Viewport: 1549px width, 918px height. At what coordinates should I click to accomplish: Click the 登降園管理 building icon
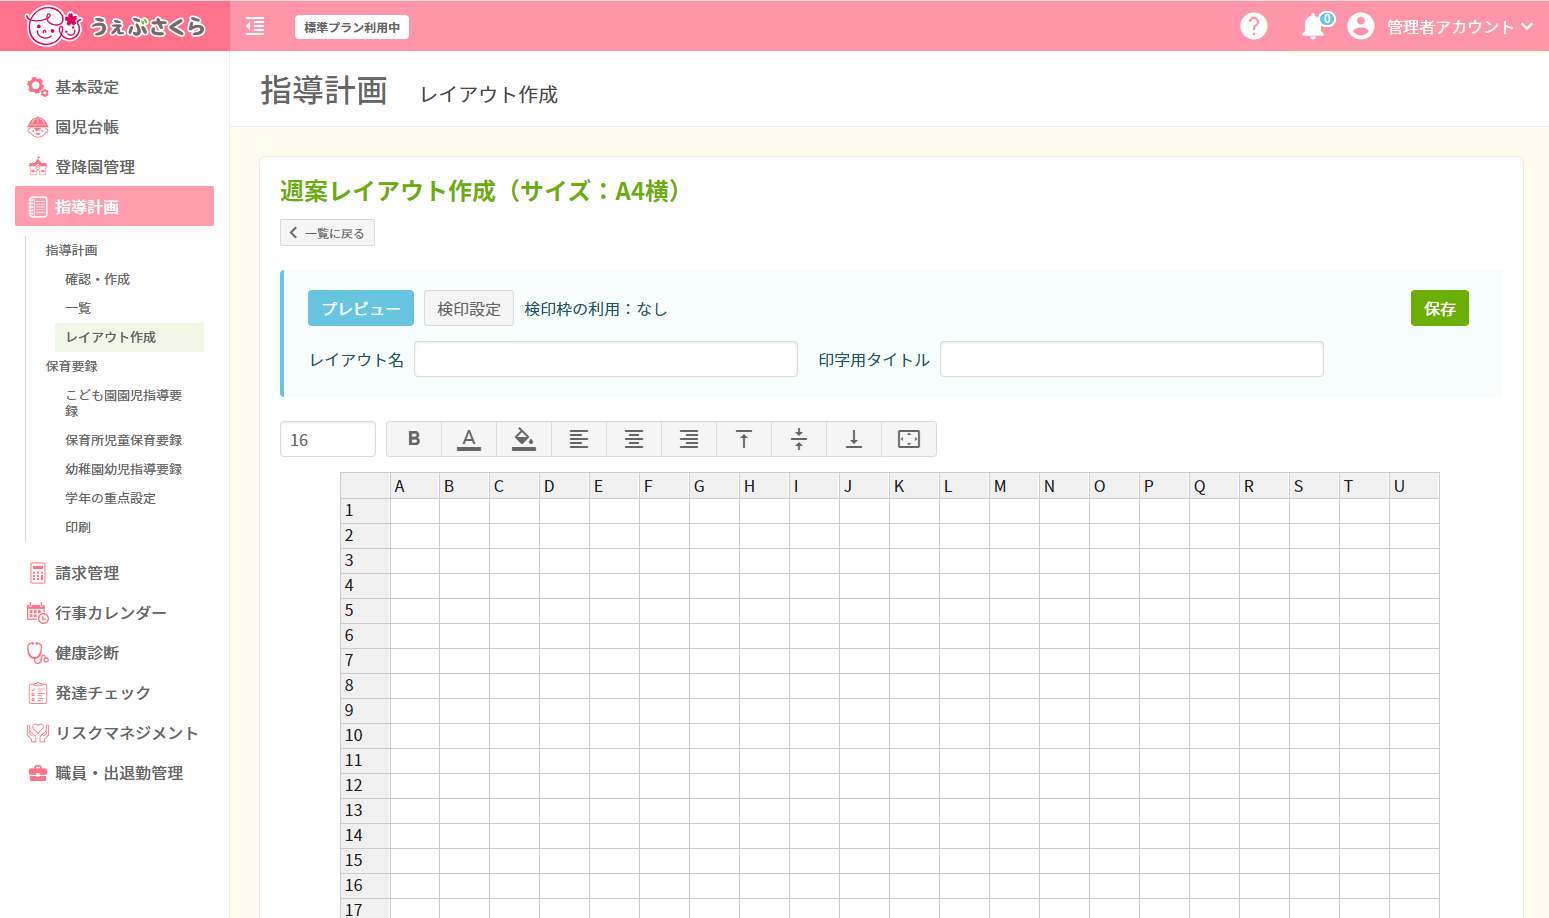pos(37,167)
